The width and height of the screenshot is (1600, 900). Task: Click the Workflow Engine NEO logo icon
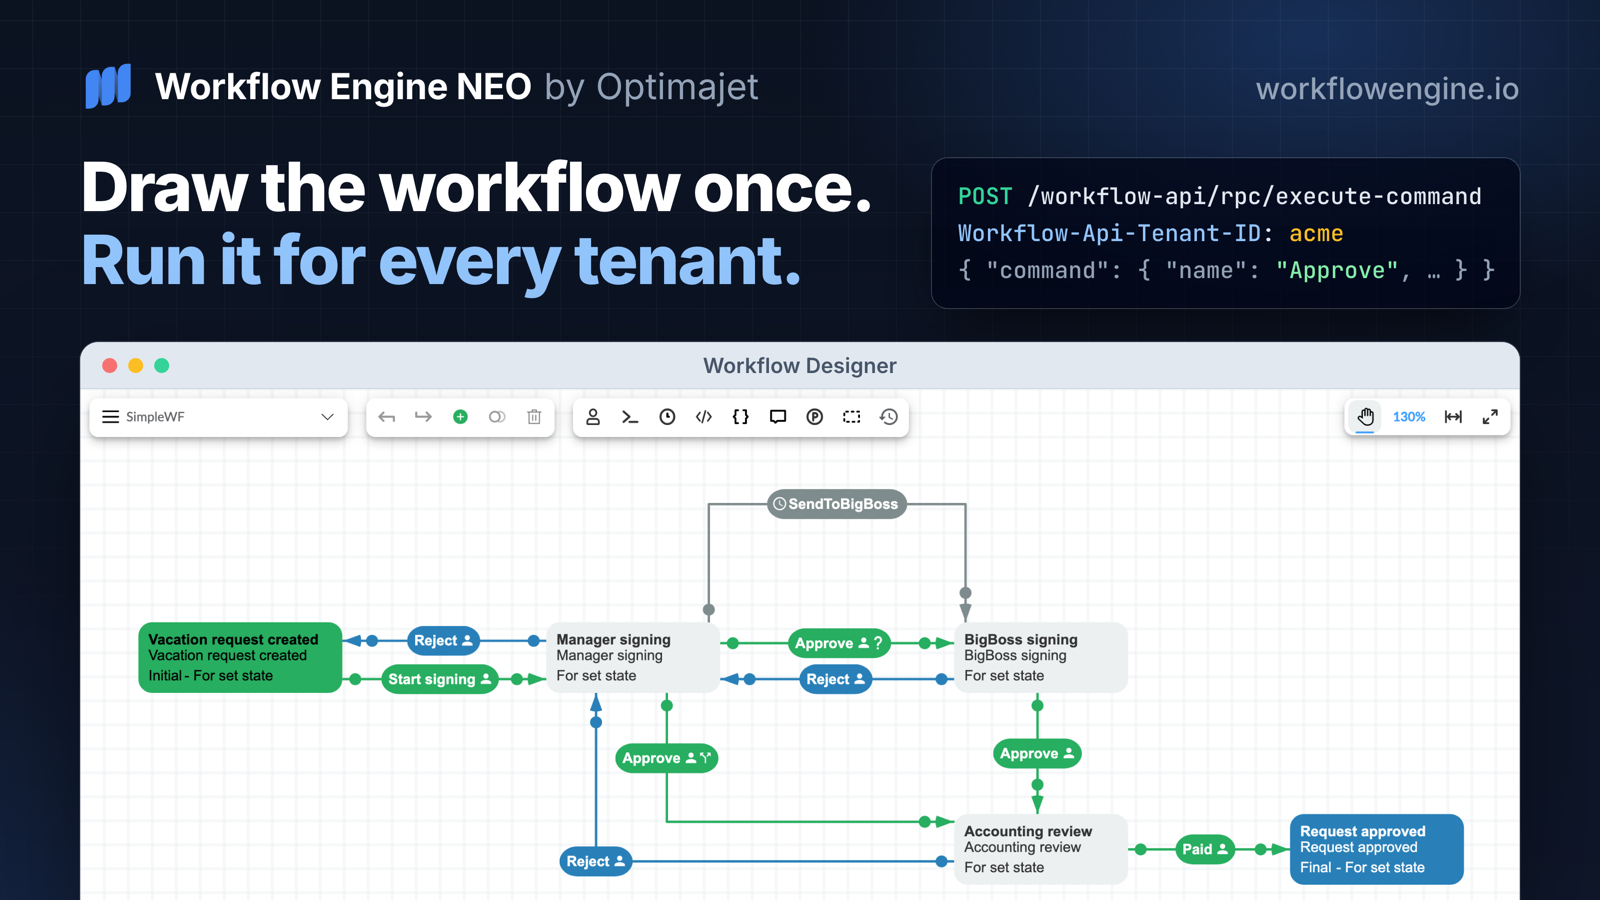click(108, 87)
